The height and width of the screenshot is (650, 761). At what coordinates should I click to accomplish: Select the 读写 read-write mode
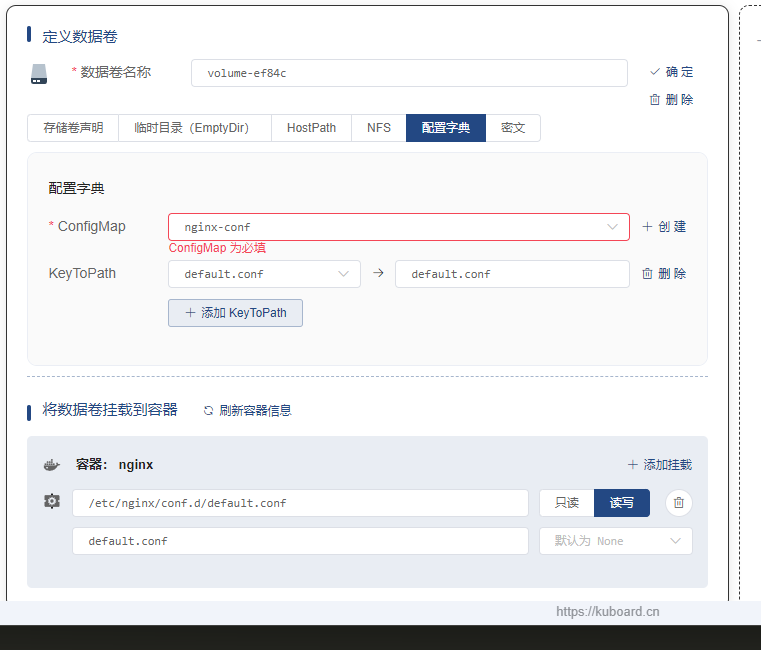[x=621, y=503]
